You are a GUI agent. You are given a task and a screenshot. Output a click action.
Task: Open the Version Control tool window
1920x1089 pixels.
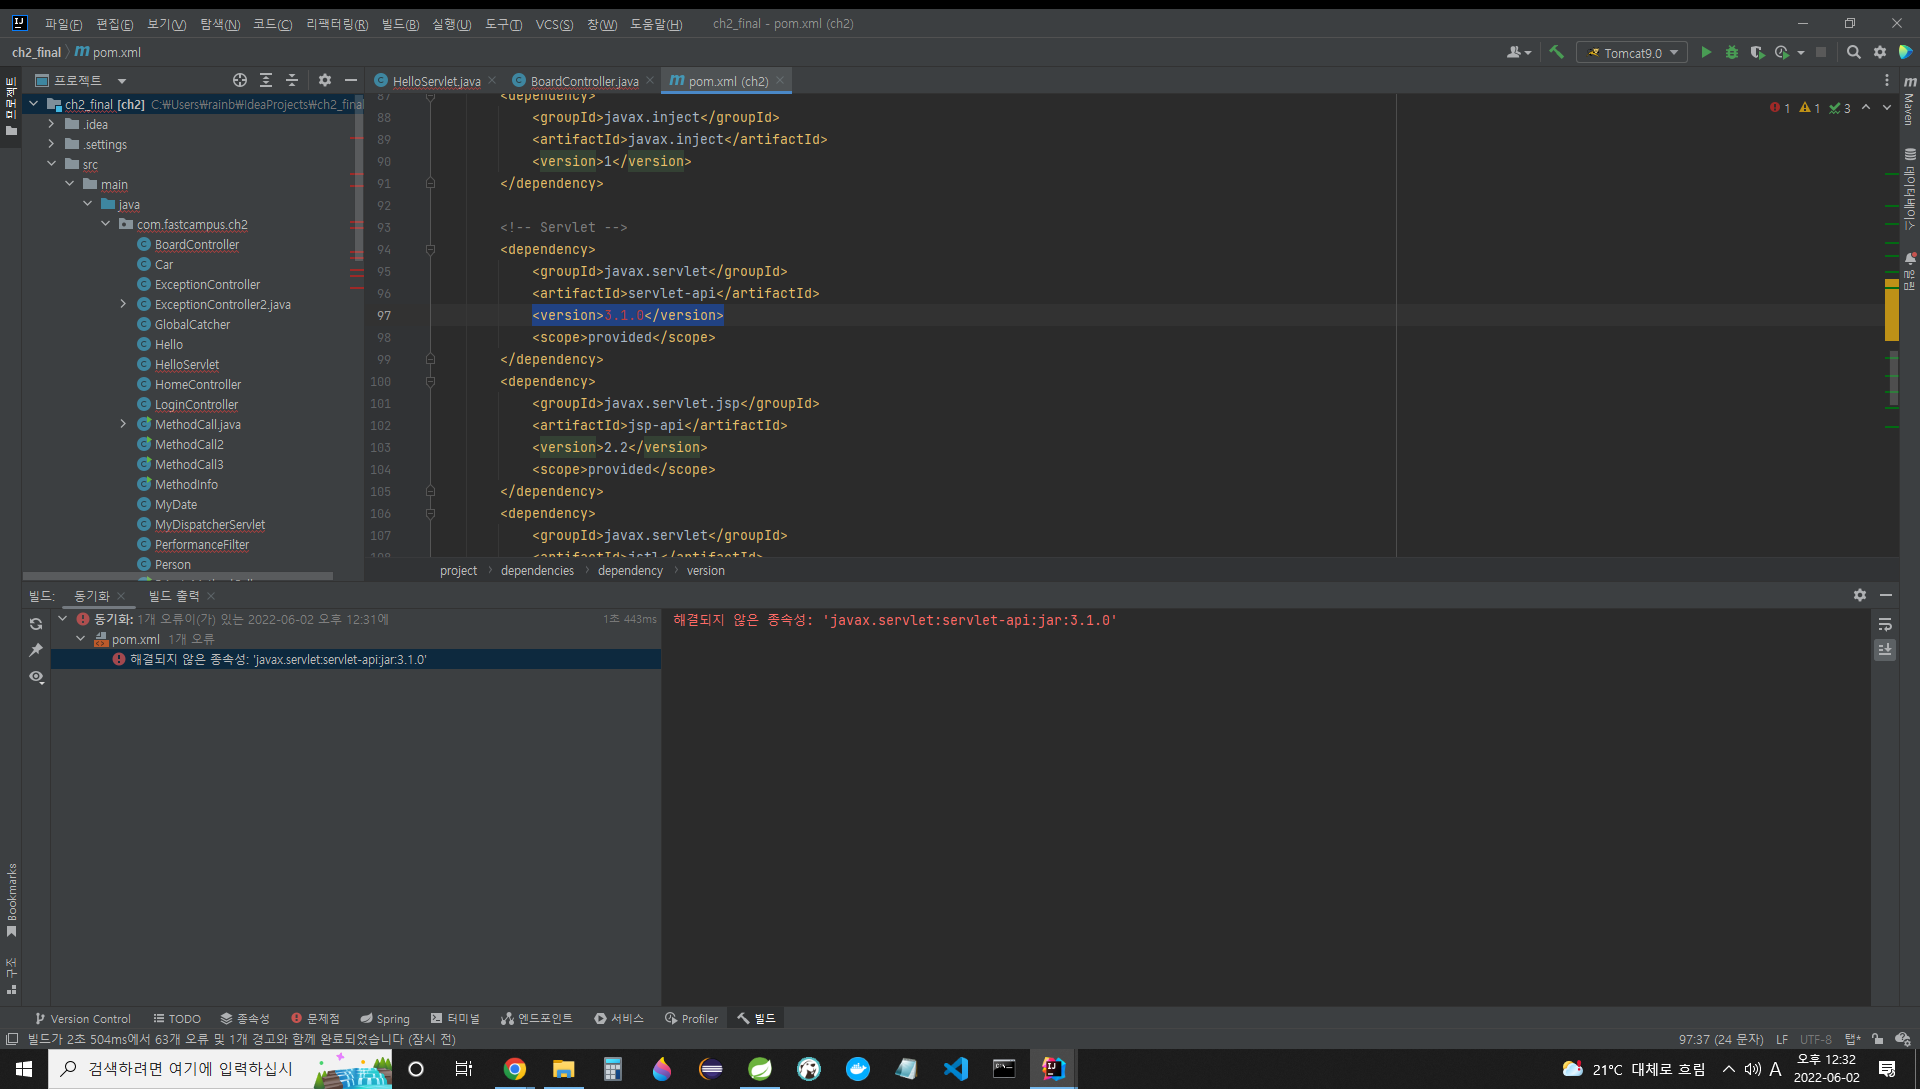coord(83,1018)
